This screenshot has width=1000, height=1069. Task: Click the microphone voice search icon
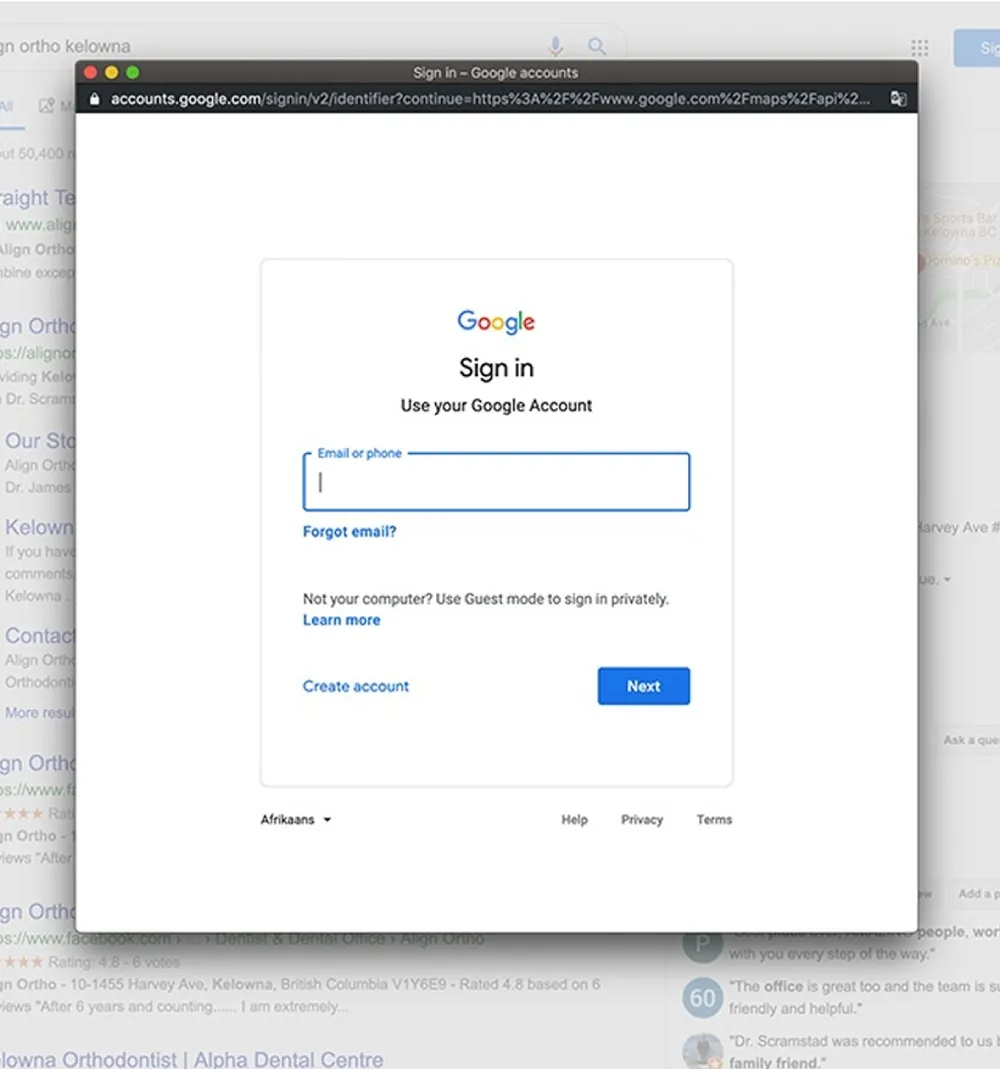[x=556, y=46]
